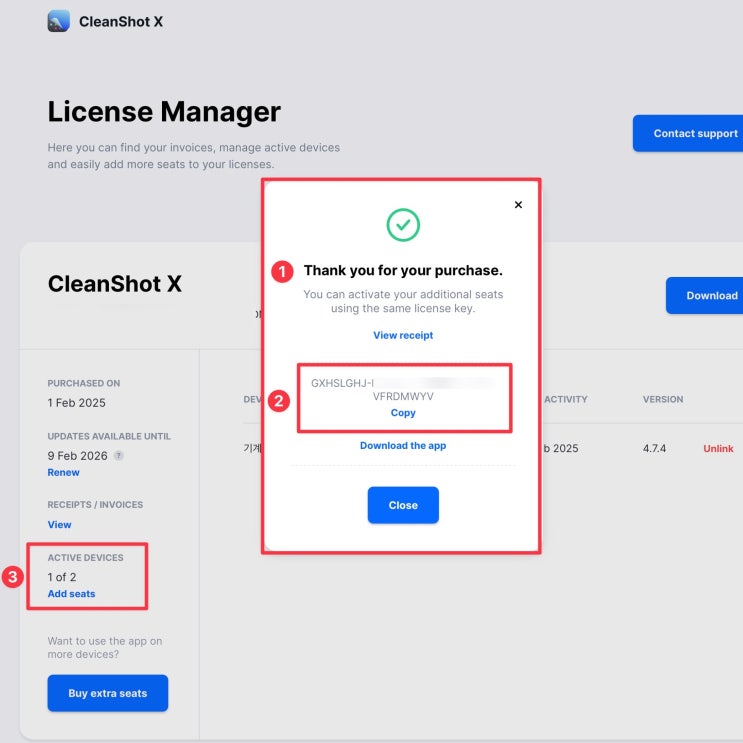Click the '1 of 2' active devices value
The width and height of the screenshot is (743, 743).
(x=62, y=577)
